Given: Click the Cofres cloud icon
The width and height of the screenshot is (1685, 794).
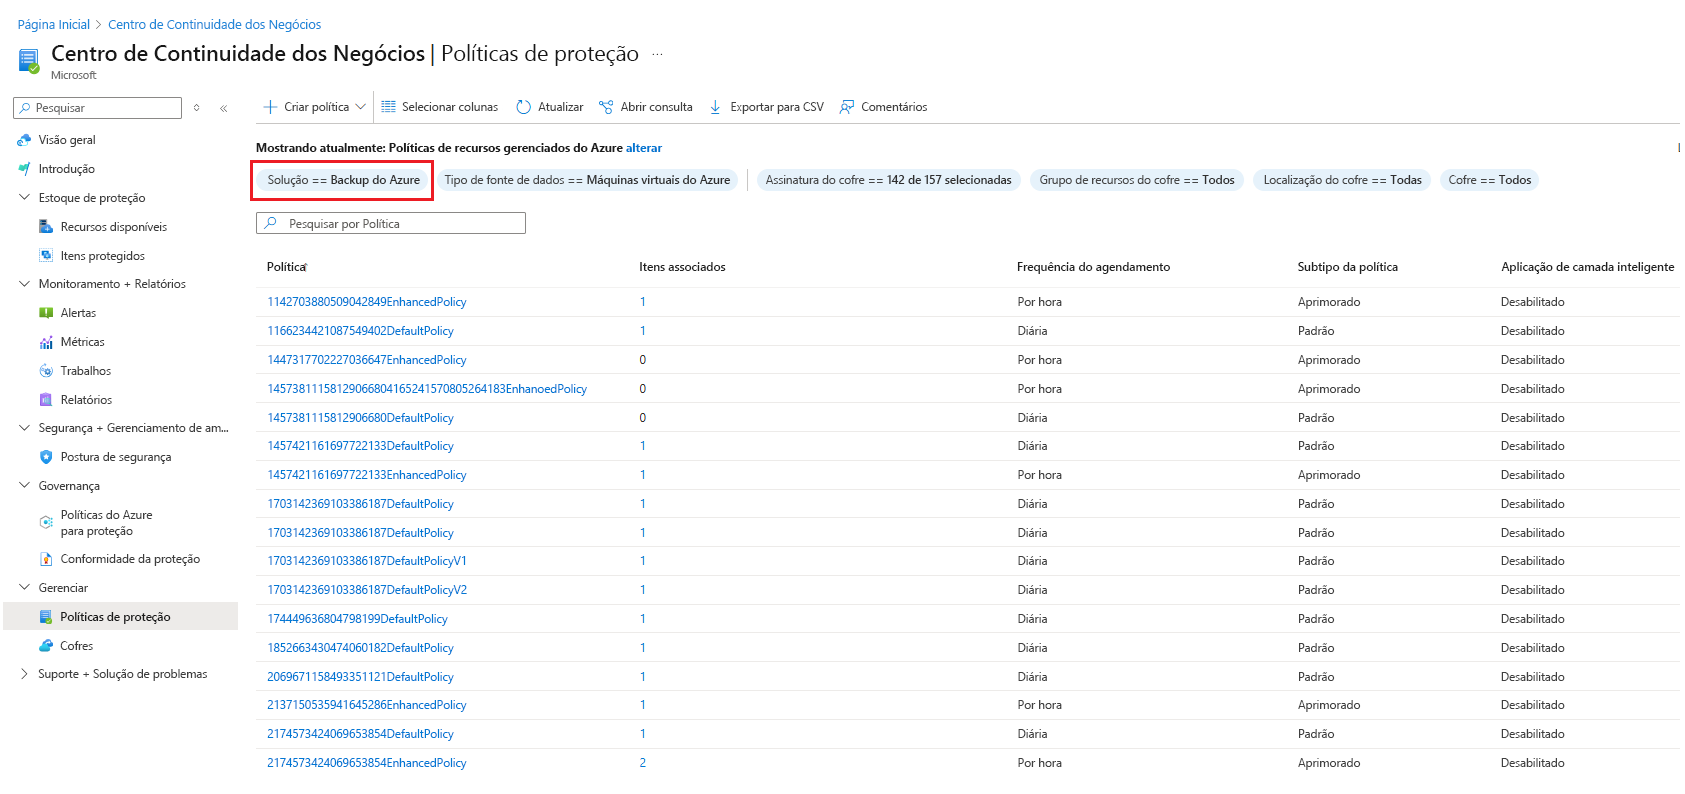Looking at the screenshot, I should click(46, 646).
